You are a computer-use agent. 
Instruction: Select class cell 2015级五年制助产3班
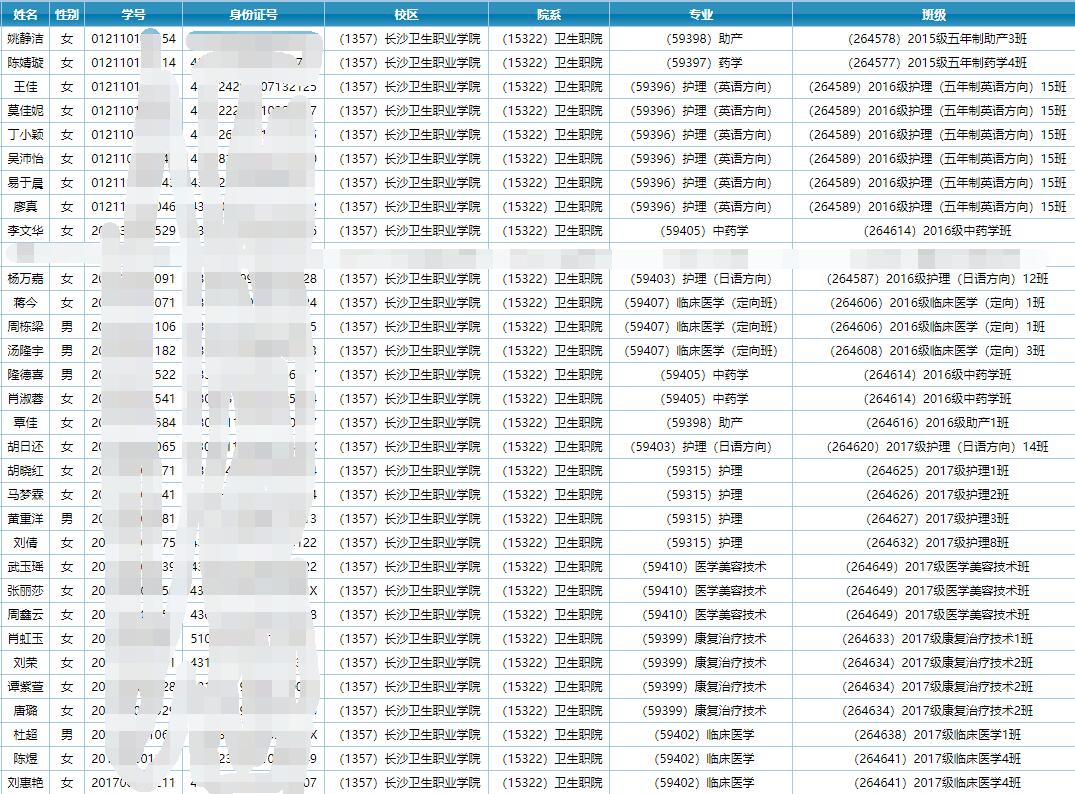coord(933,39)
